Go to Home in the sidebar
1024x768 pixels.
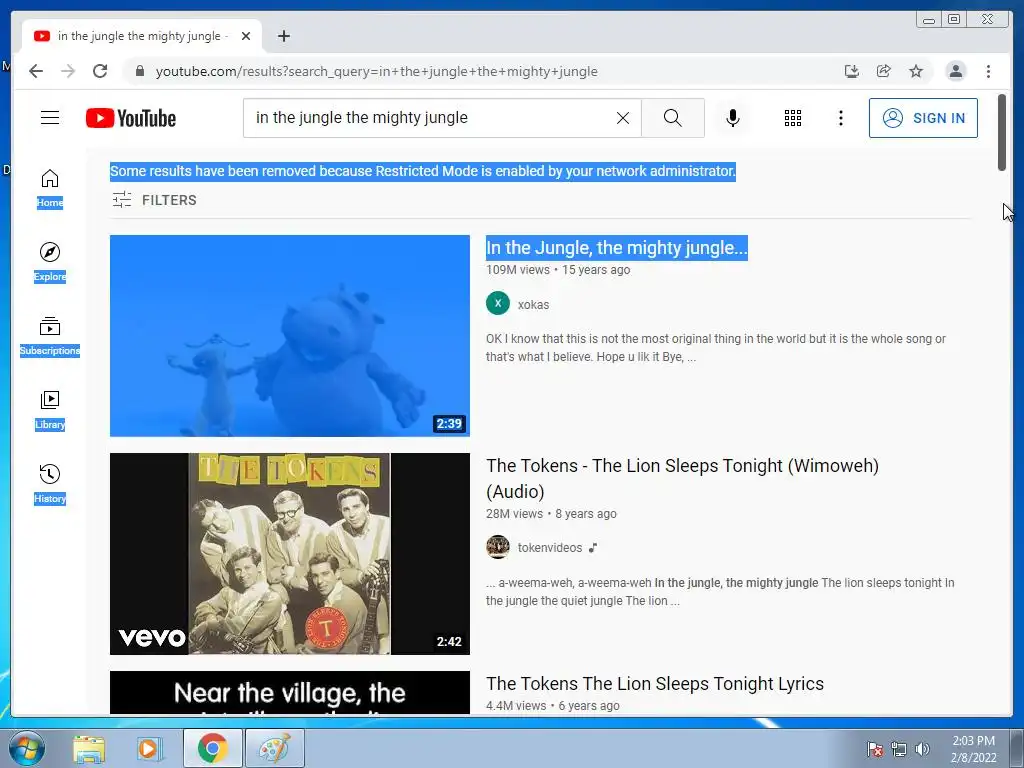pyautogui.click(x=50, y=189)
